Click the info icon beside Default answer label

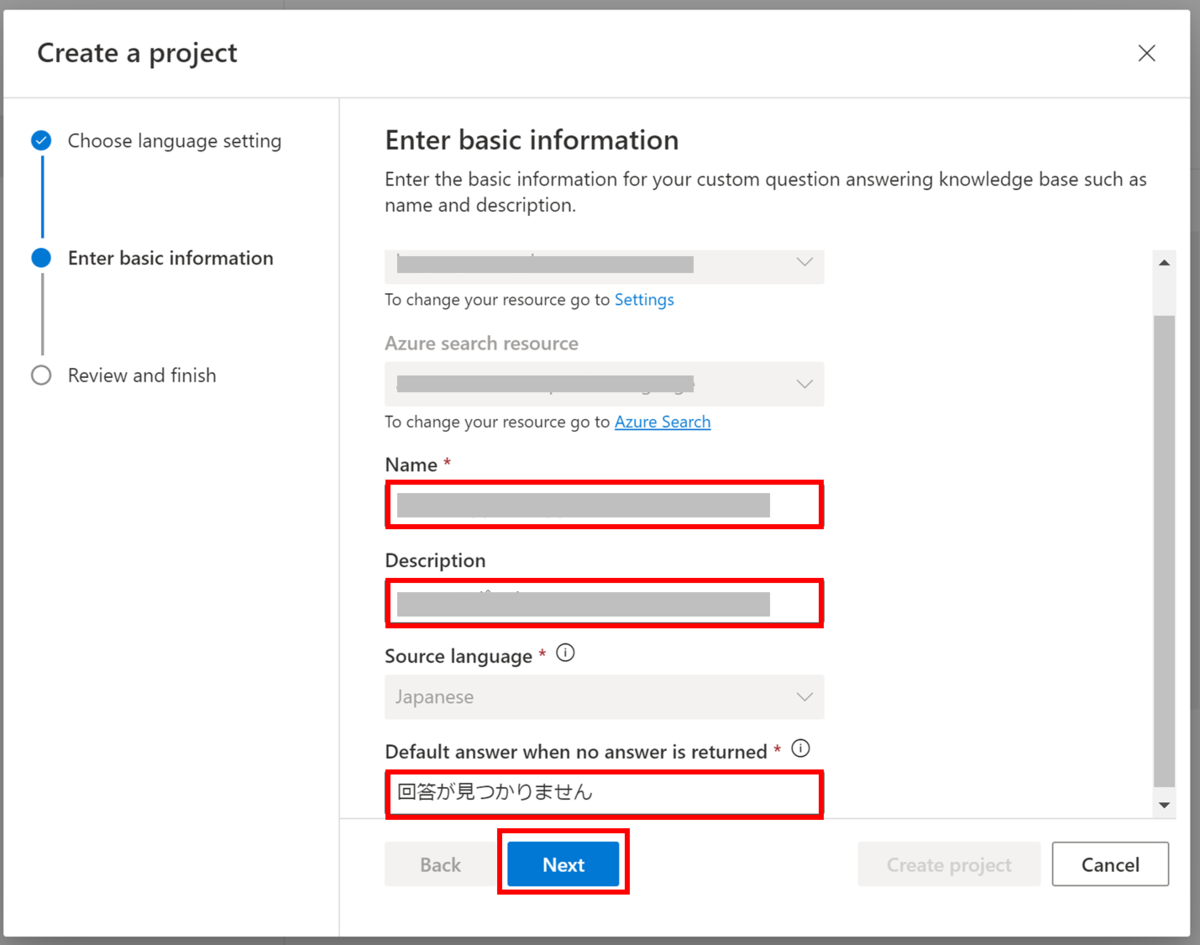800,749
